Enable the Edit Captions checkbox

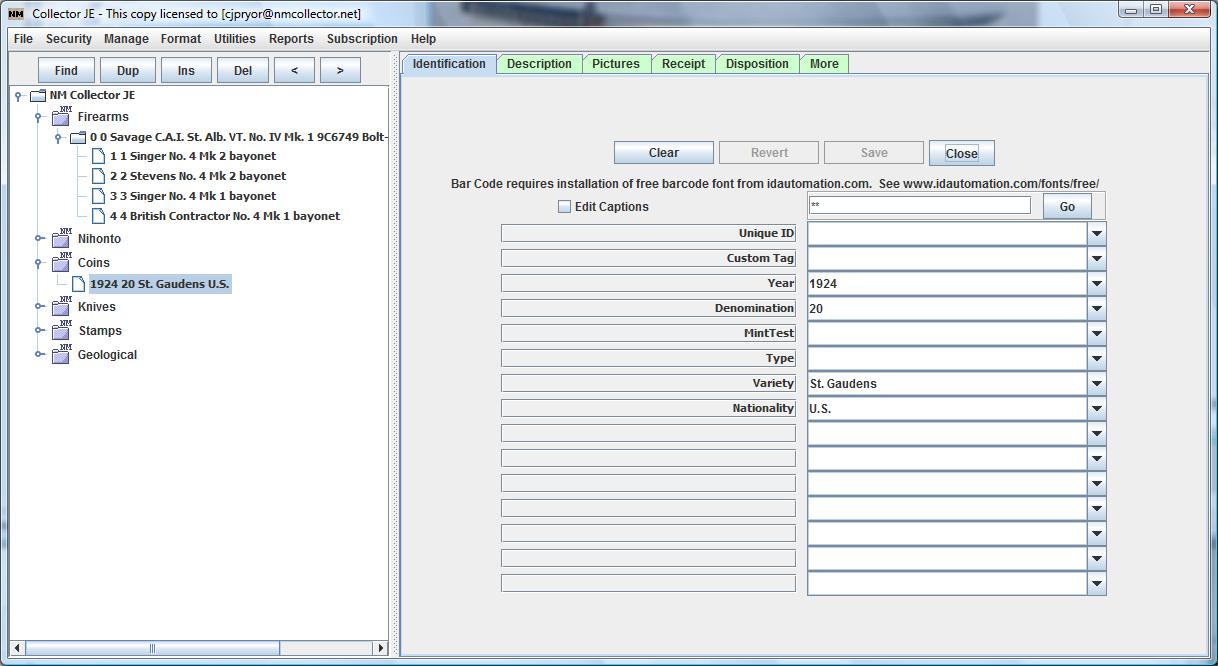coord(564,207)
